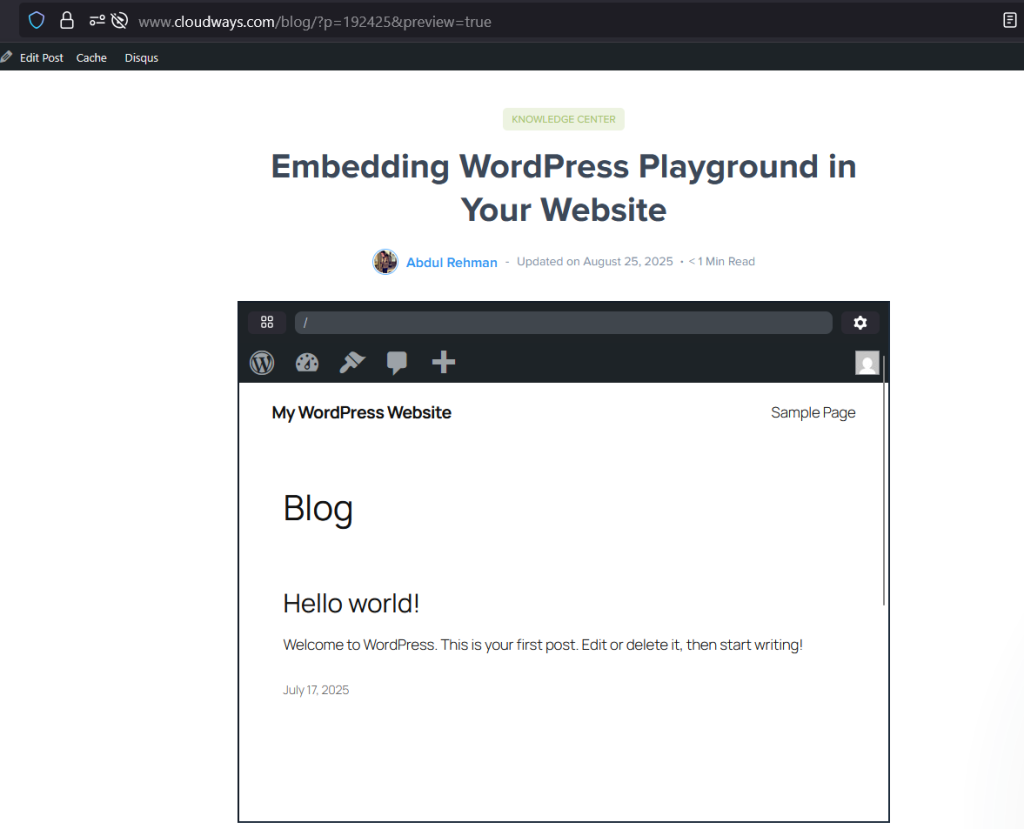Open the Hello world! post title
1024x829 pixels.
[351, 604]
